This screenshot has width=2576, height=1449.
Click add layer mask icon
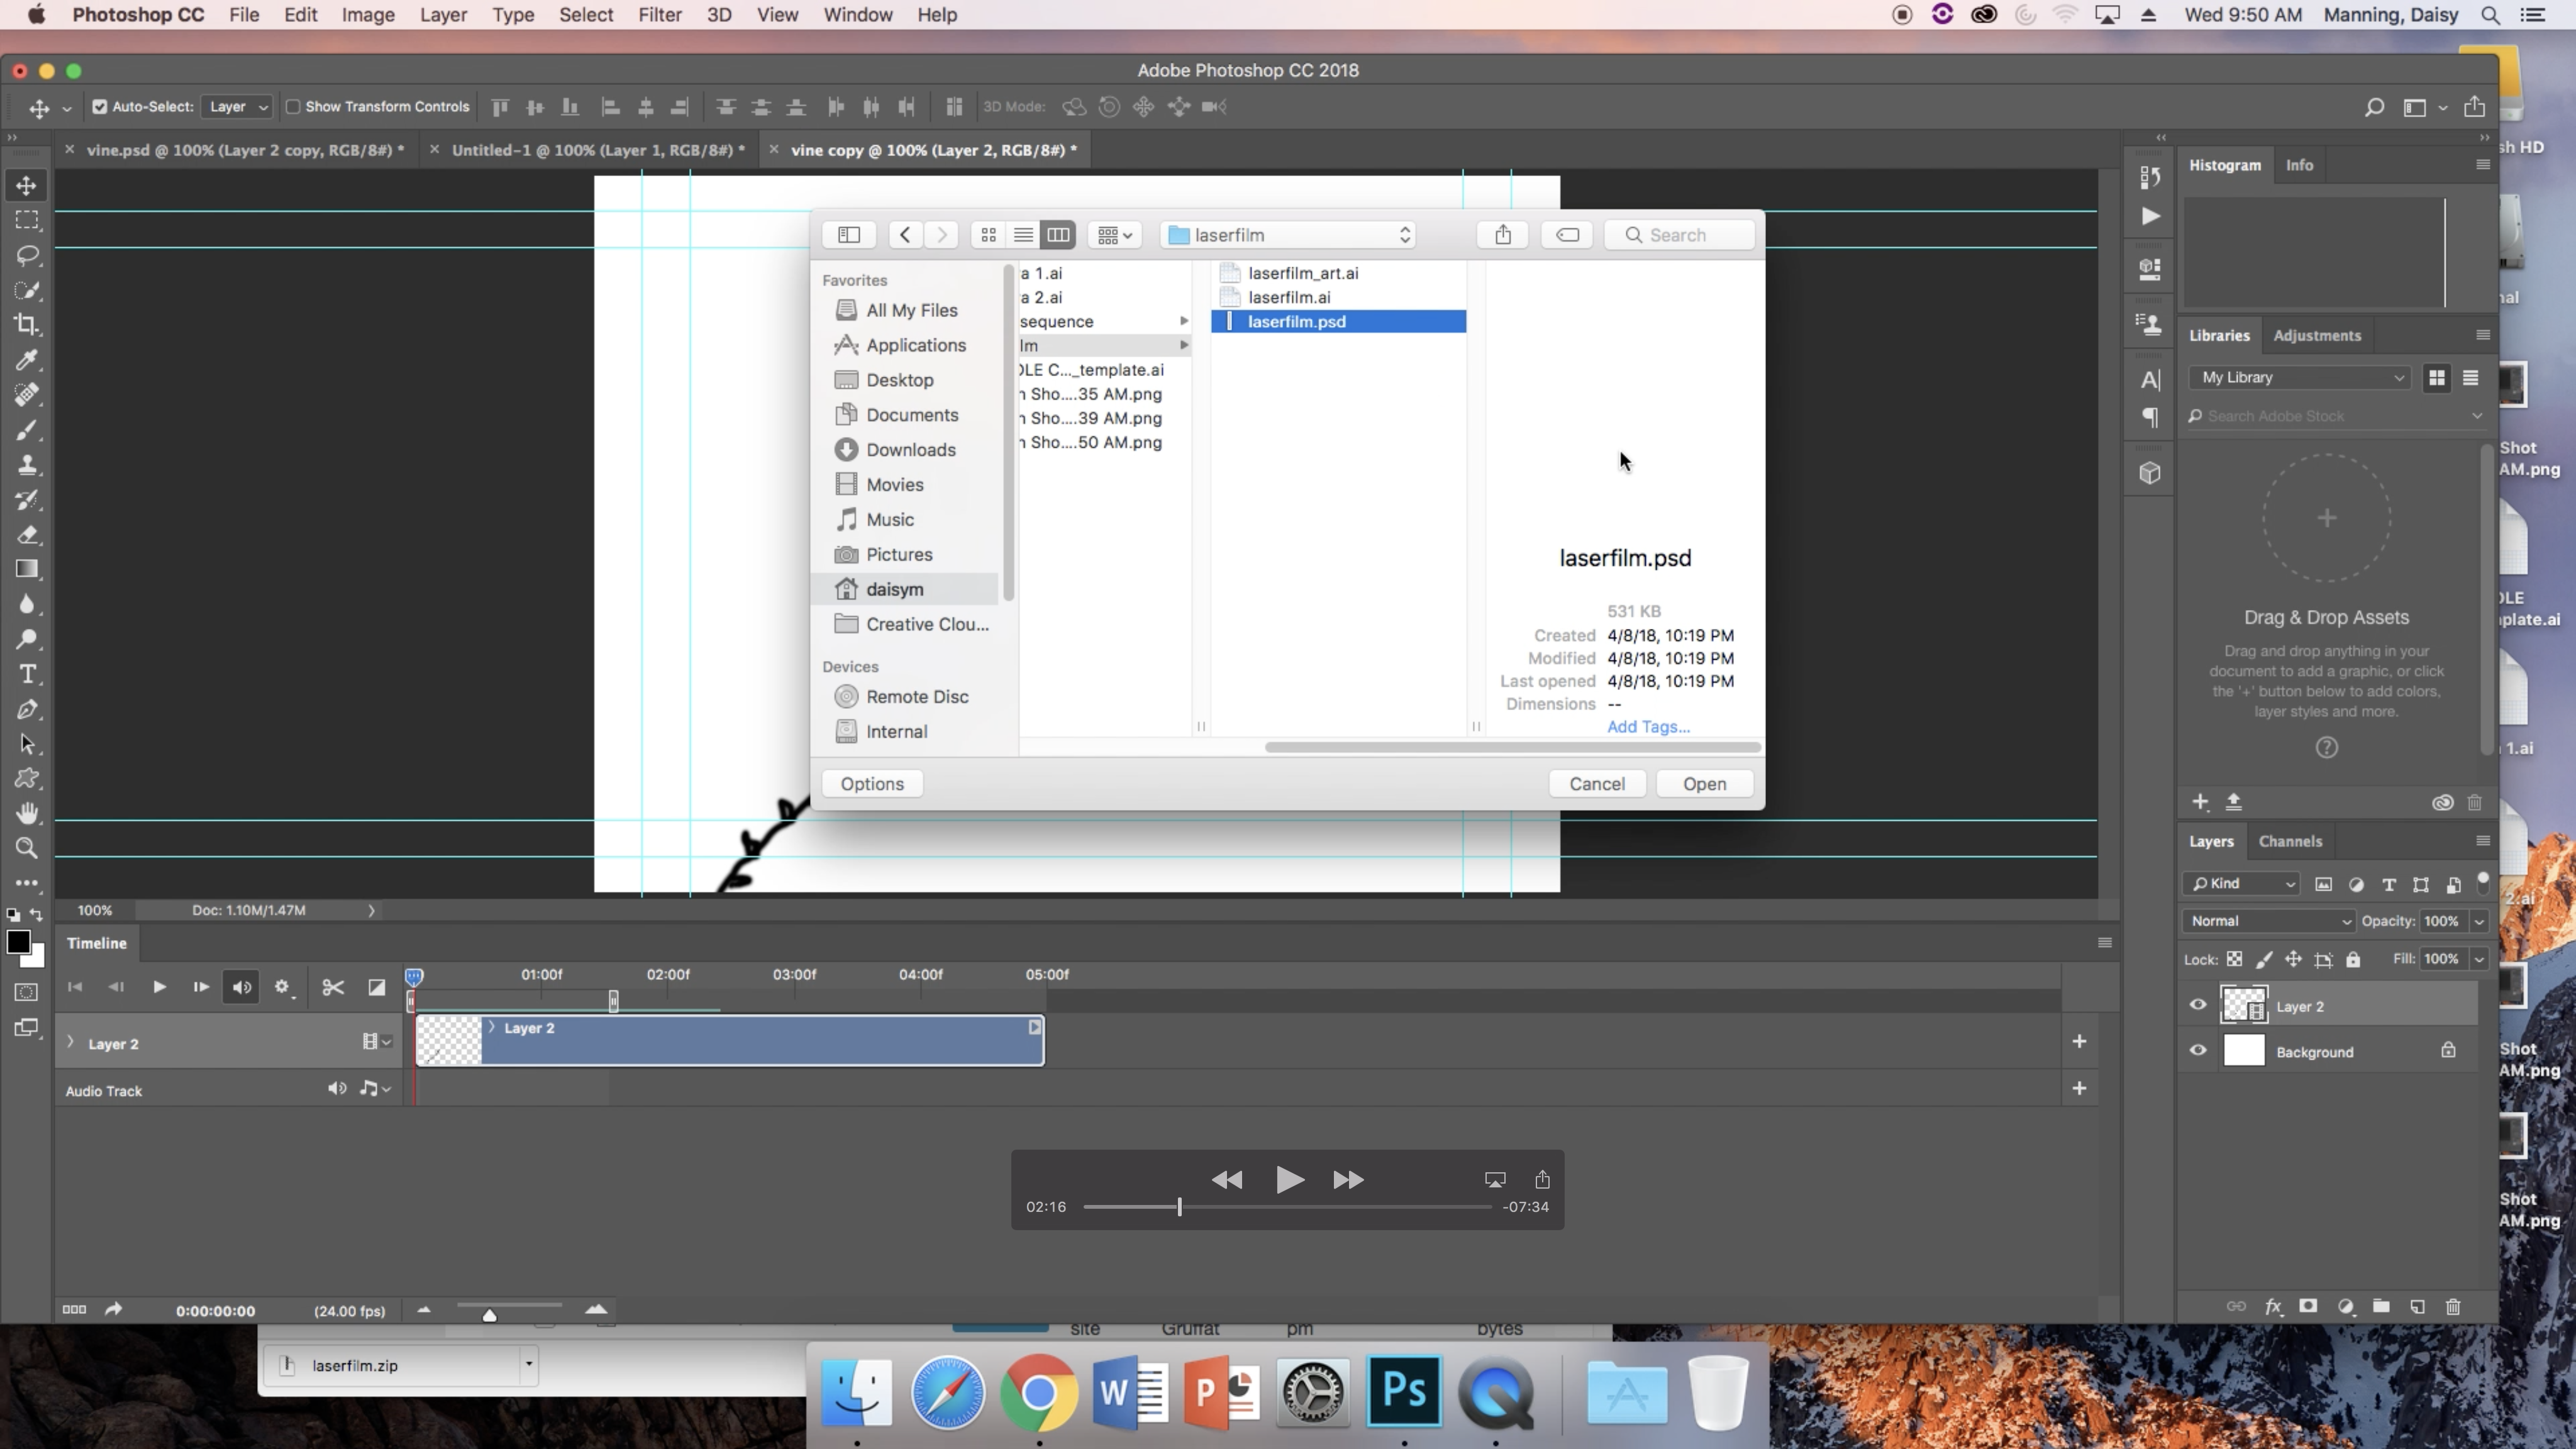point(2308,1306)
